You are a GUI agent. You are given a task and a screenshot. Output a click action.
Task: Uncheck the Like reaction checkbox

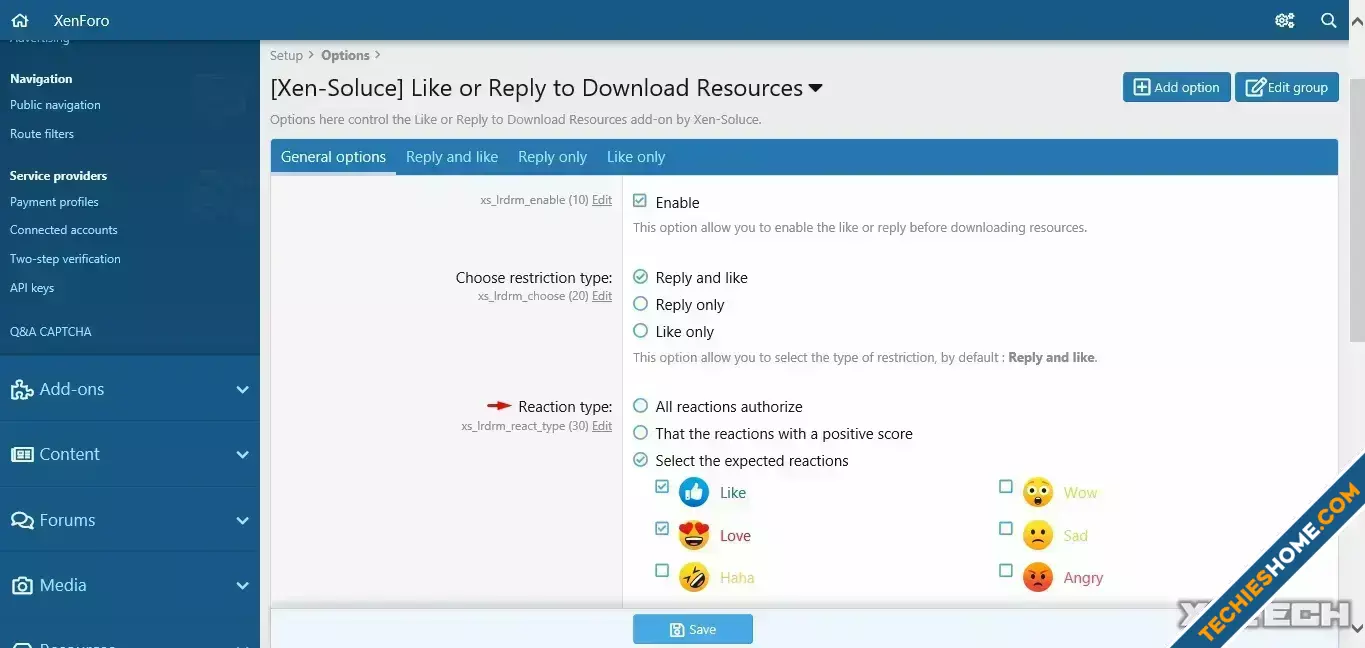(x=662, y=486)
